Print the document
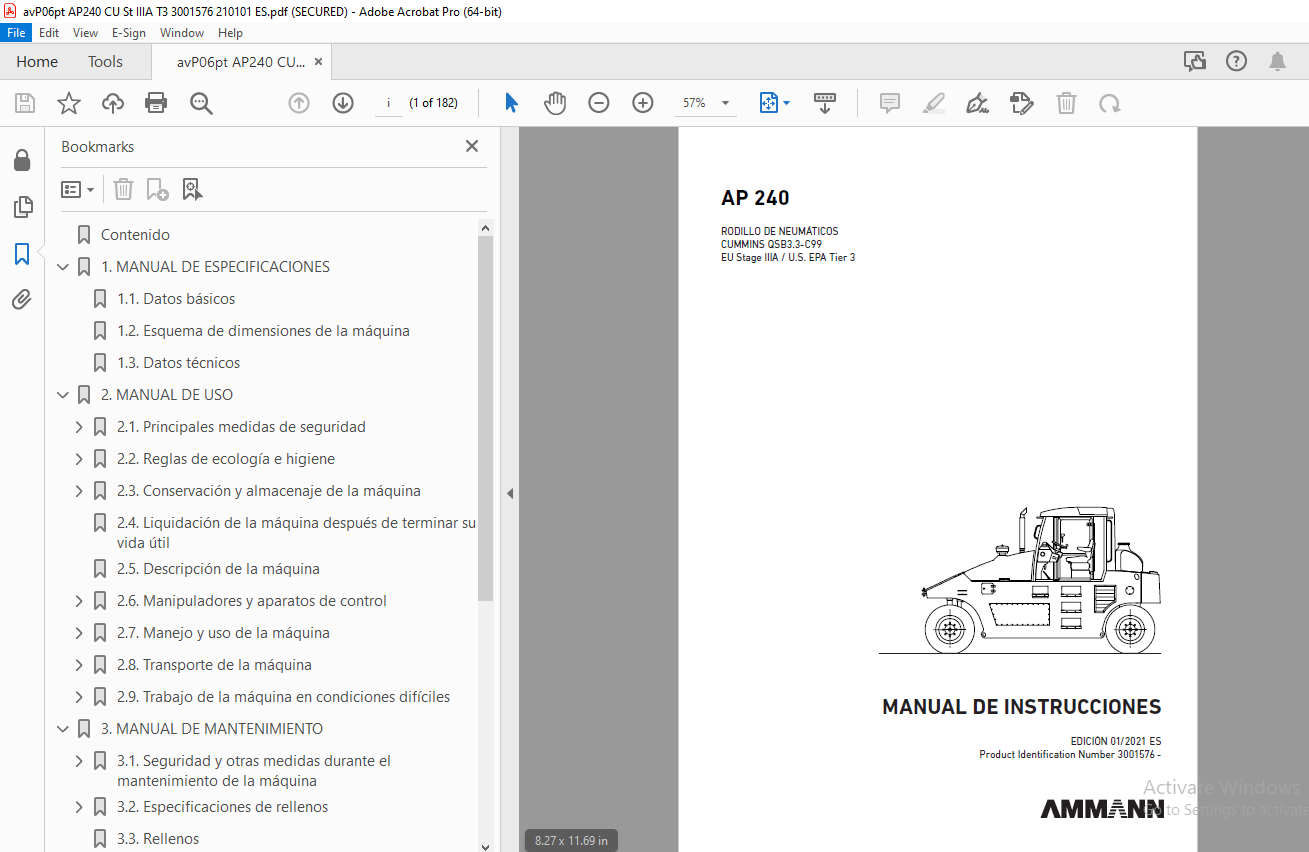The width and height of the screenshot is (1309, 852). click(156, 103)
